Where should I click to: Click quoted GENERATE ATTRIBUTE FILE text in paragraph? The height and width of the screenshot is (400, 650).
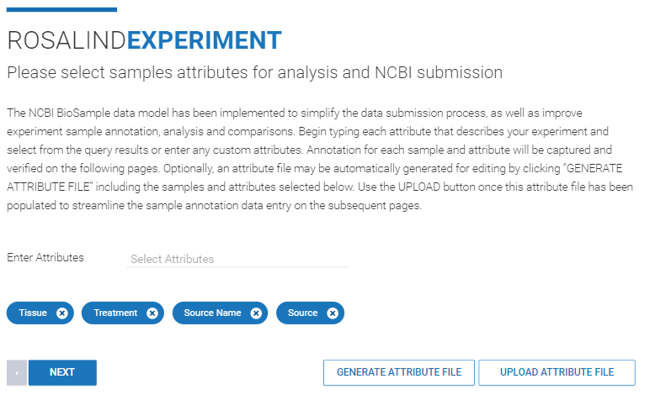314,177
